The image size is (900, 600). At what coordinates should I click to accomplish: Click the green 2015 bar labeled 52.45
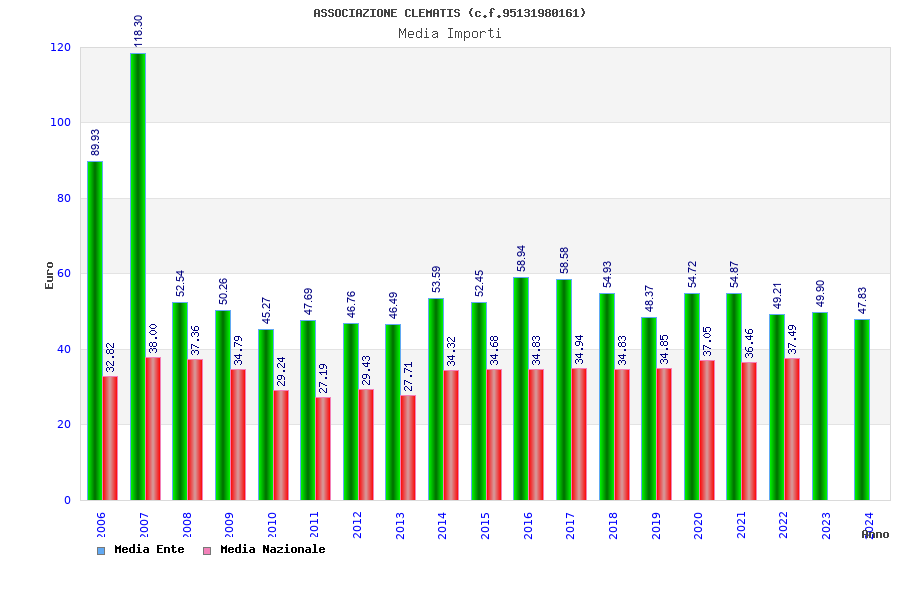(x=479, y=401)
